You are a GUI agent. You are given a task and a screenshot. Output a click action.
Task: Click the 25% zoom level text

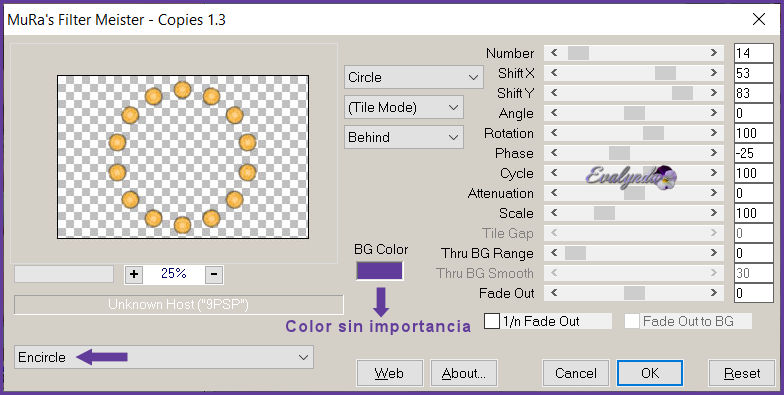[x=174, y=274]
